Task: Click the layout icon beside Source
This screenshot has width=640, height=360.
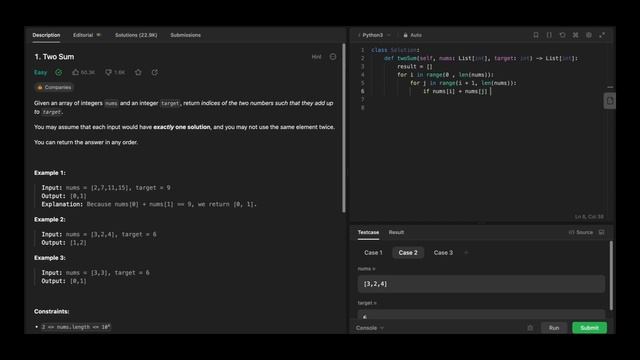Action: click(x=602, y=232)
